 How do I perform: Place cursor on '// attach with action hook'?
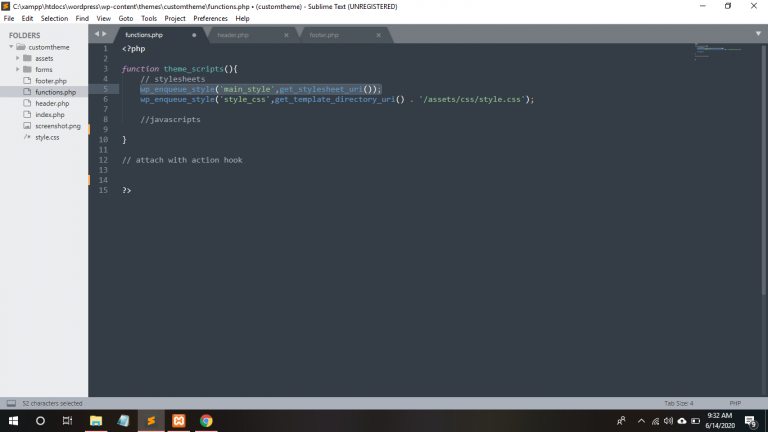tap(182, 160)
